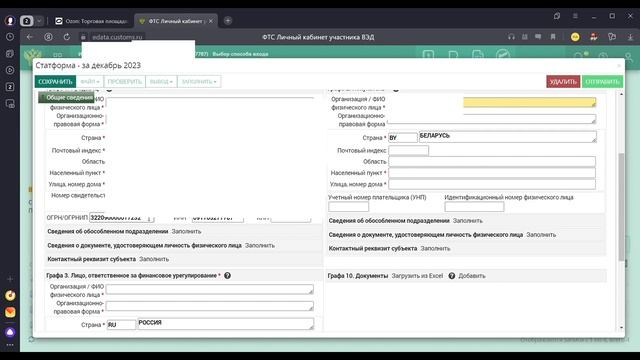Bookmark this page with the bookmark icon

553,37
